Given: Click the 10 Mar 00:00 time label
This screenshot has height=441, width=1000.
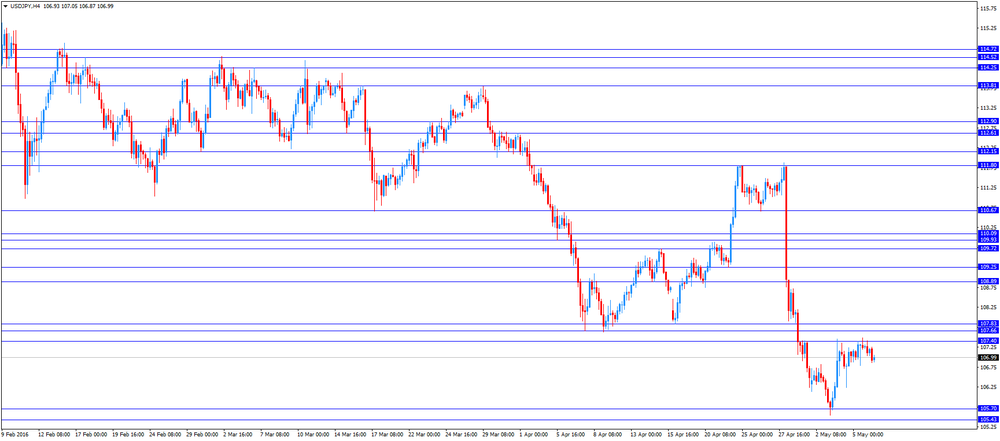Looking at the screenshot, I should [x=315, y=435].
